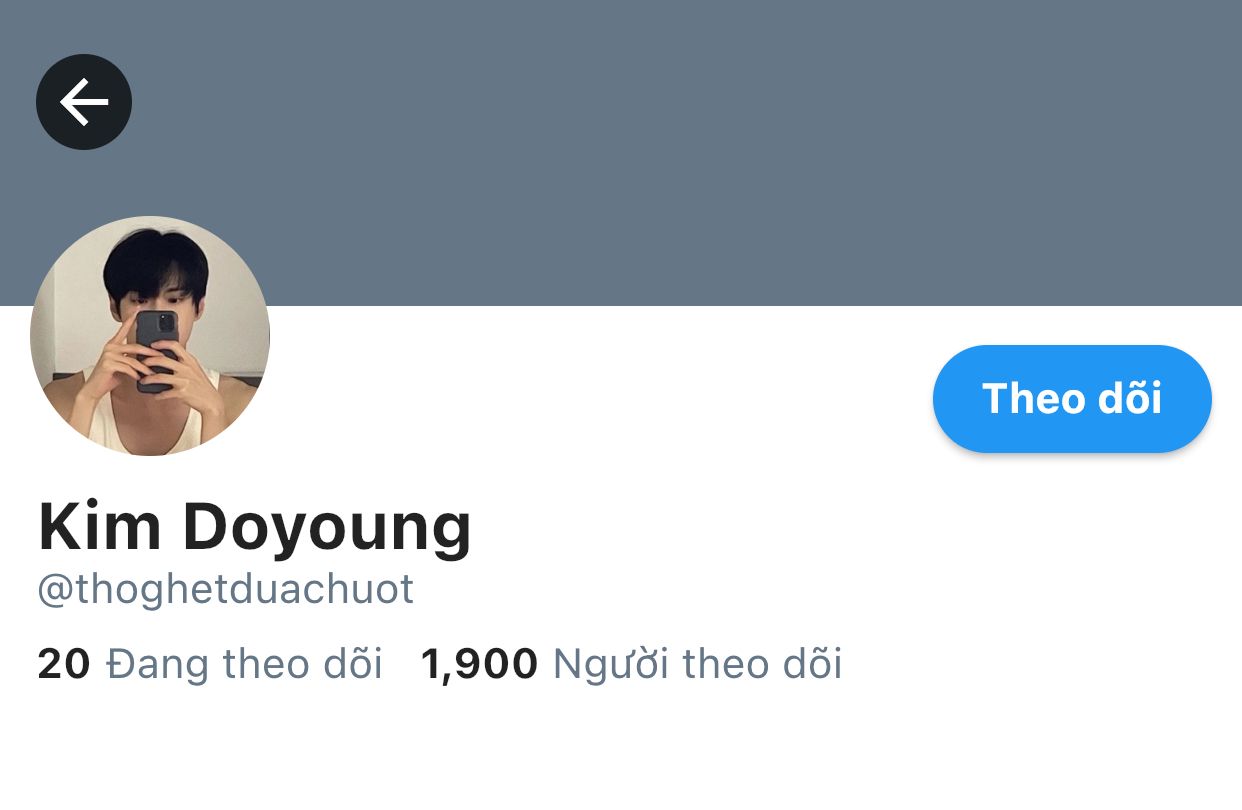This screenshot has width=1242, height=810.
Task: Go back using the left arrow icon
Action: tap(84, 102)
